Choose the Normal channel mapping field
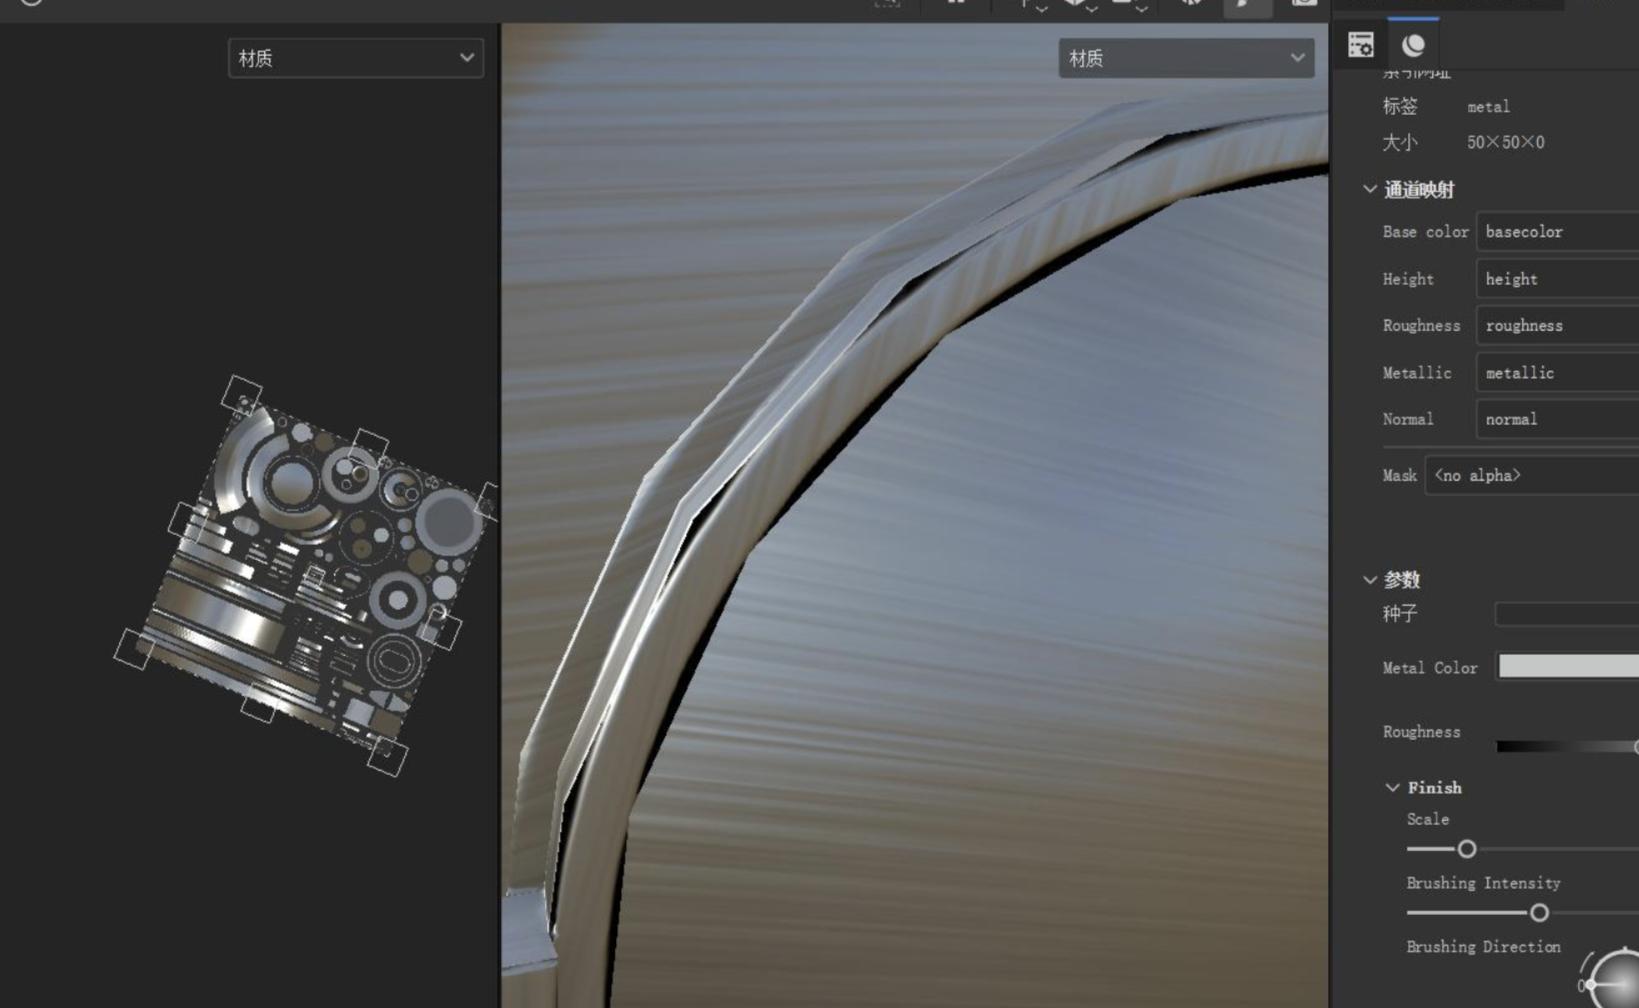 coord(1556,420)
